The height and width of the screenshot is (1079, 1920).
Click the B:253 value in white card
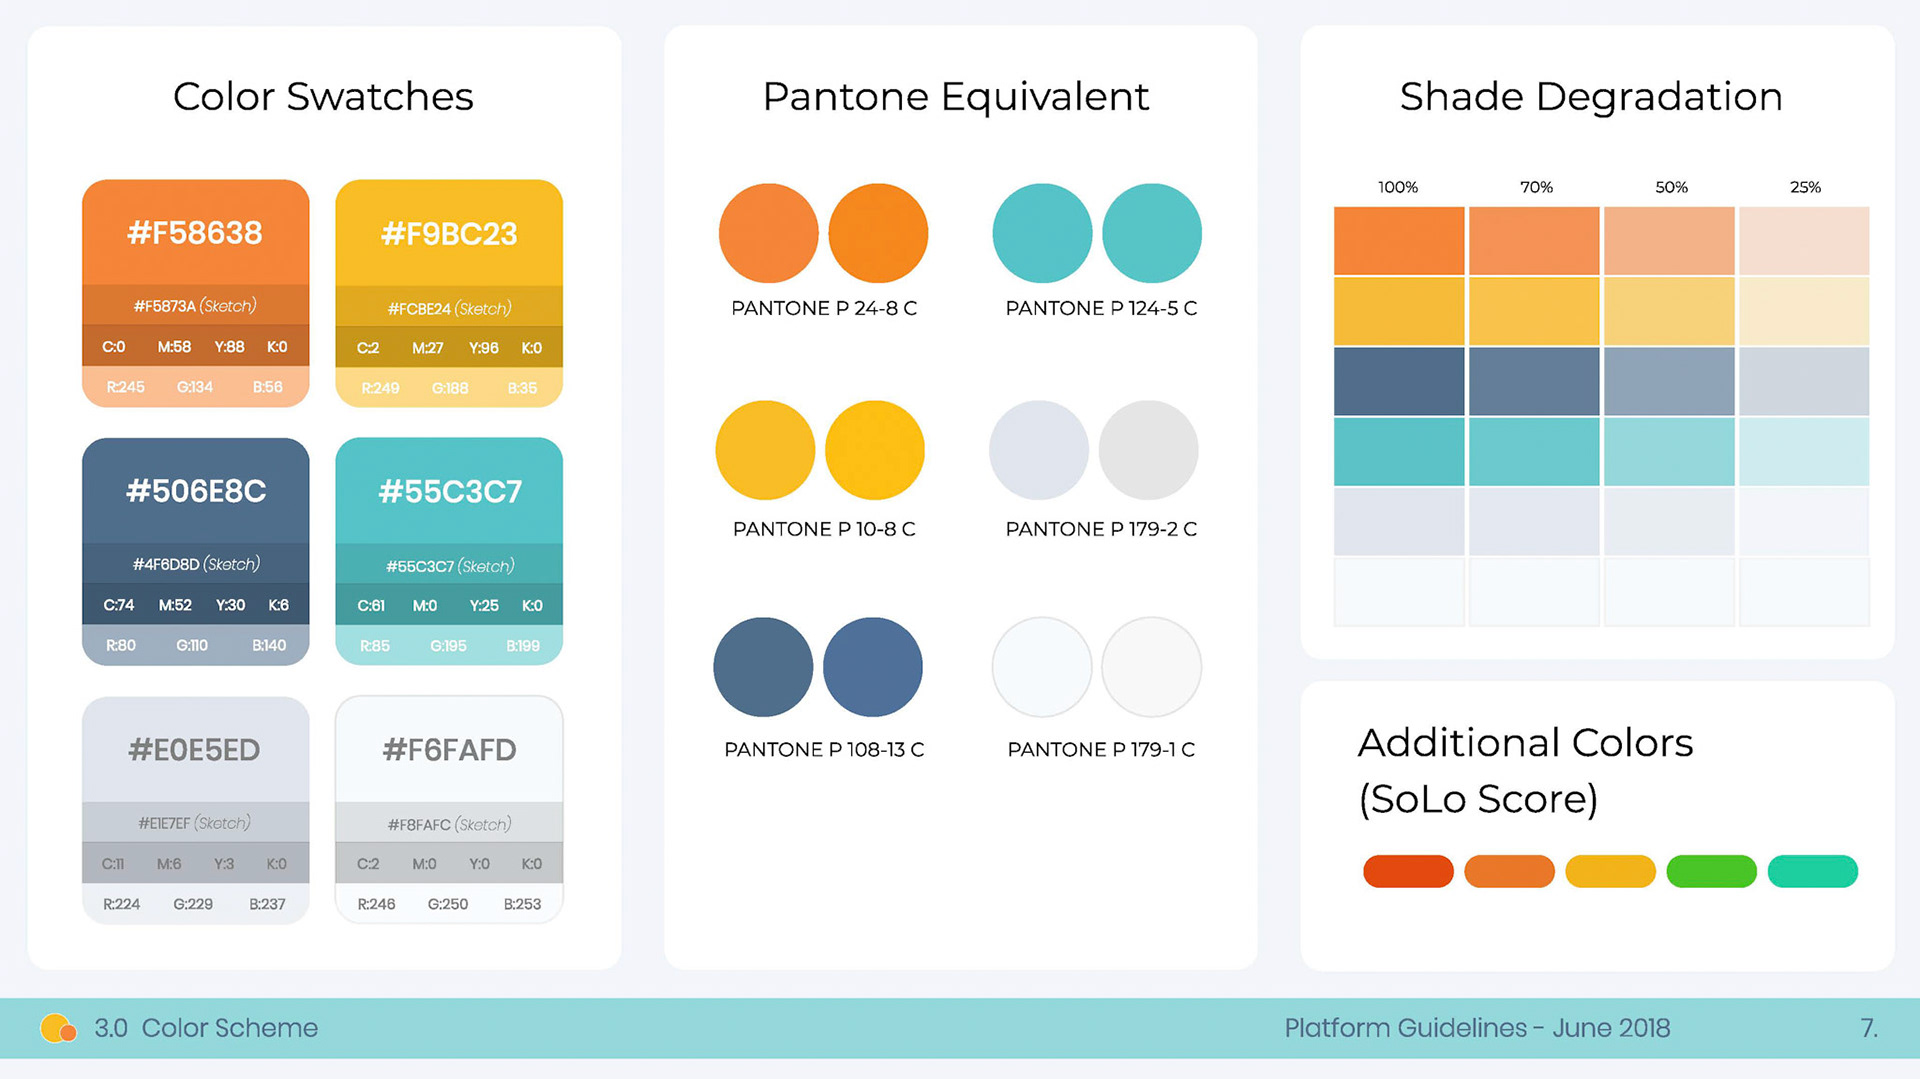tap(522, 904)
